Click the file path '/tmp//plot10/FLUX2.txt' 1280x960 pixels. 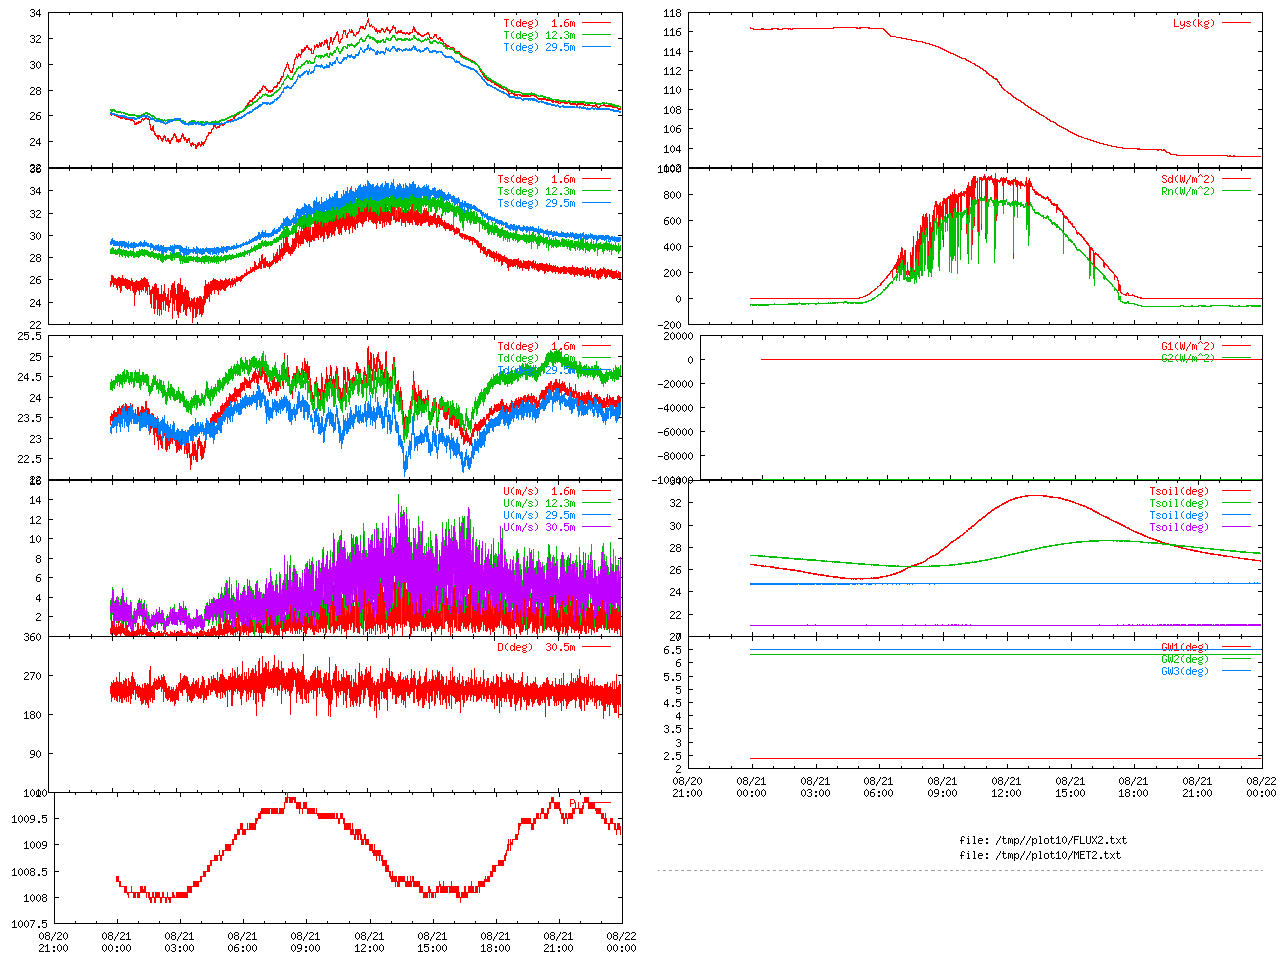[x=1062, y=841]
